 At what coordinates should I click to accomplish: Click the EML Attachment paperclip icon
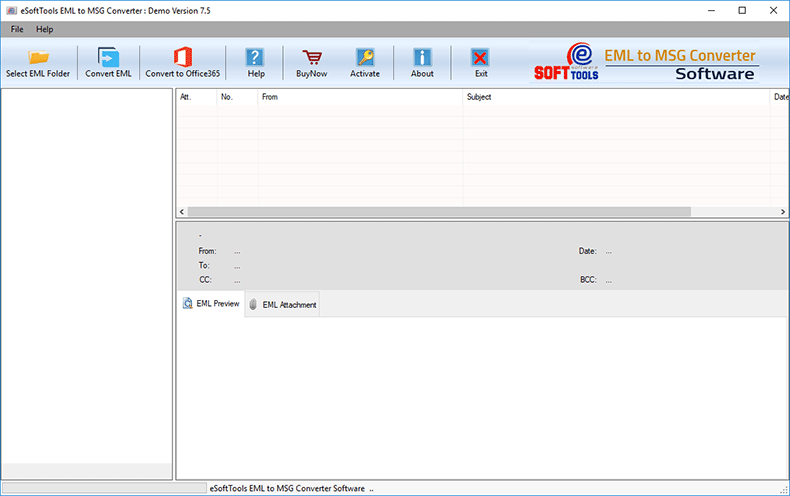(x=253, y=304)
